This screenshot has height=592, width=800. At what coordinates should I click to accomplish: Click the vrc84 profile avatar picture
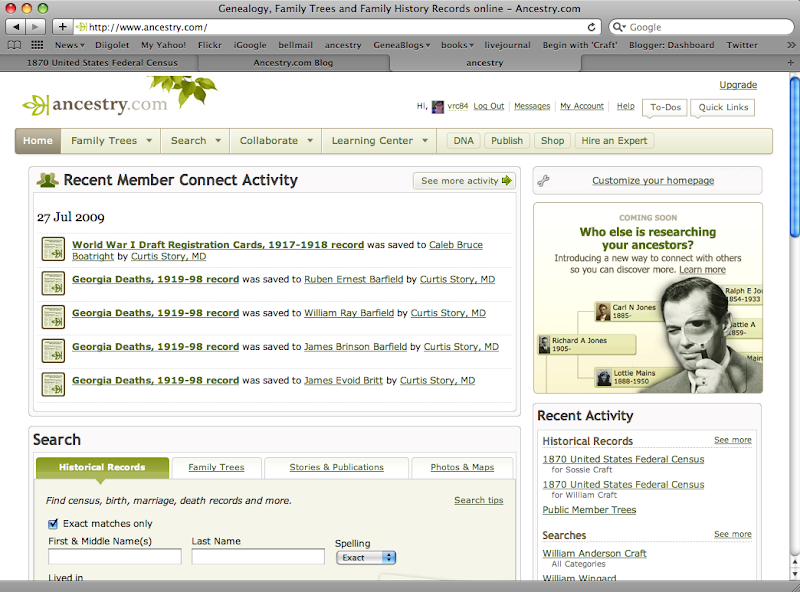(438, 107)
